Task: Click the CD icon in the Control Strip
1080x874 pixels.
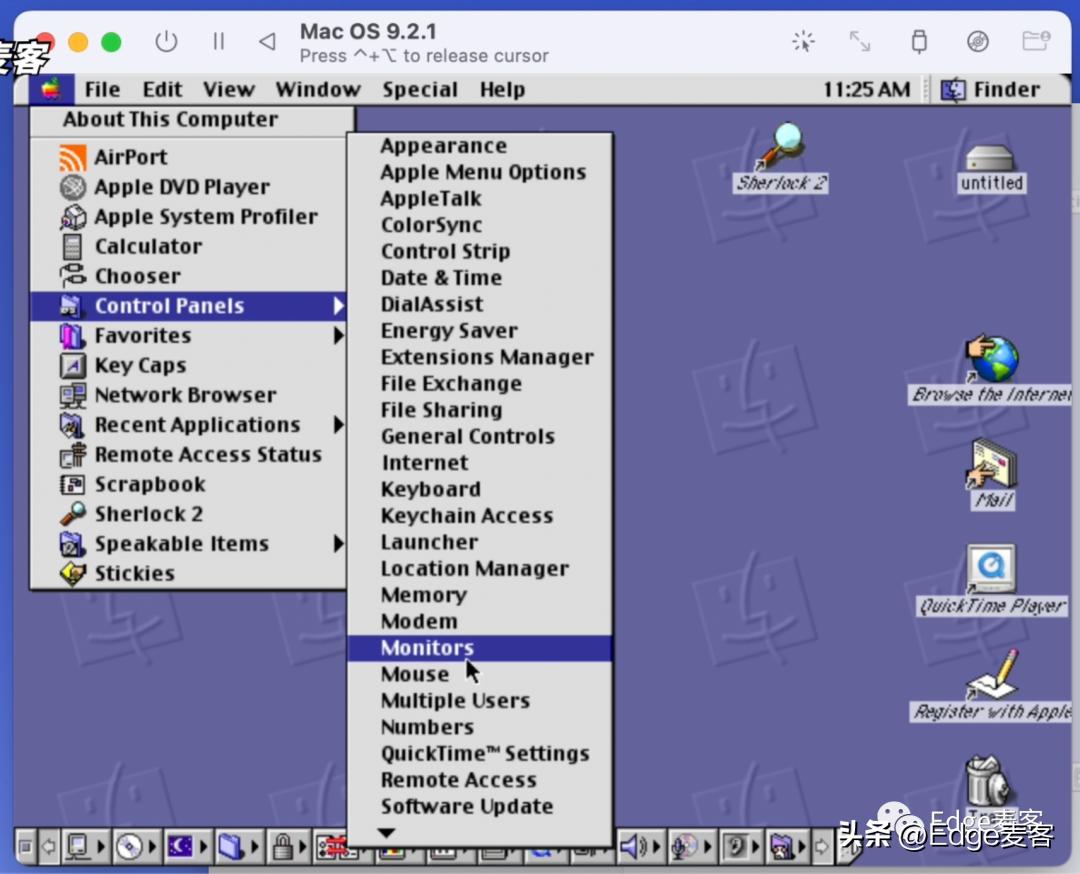Action: coord(127,847)
